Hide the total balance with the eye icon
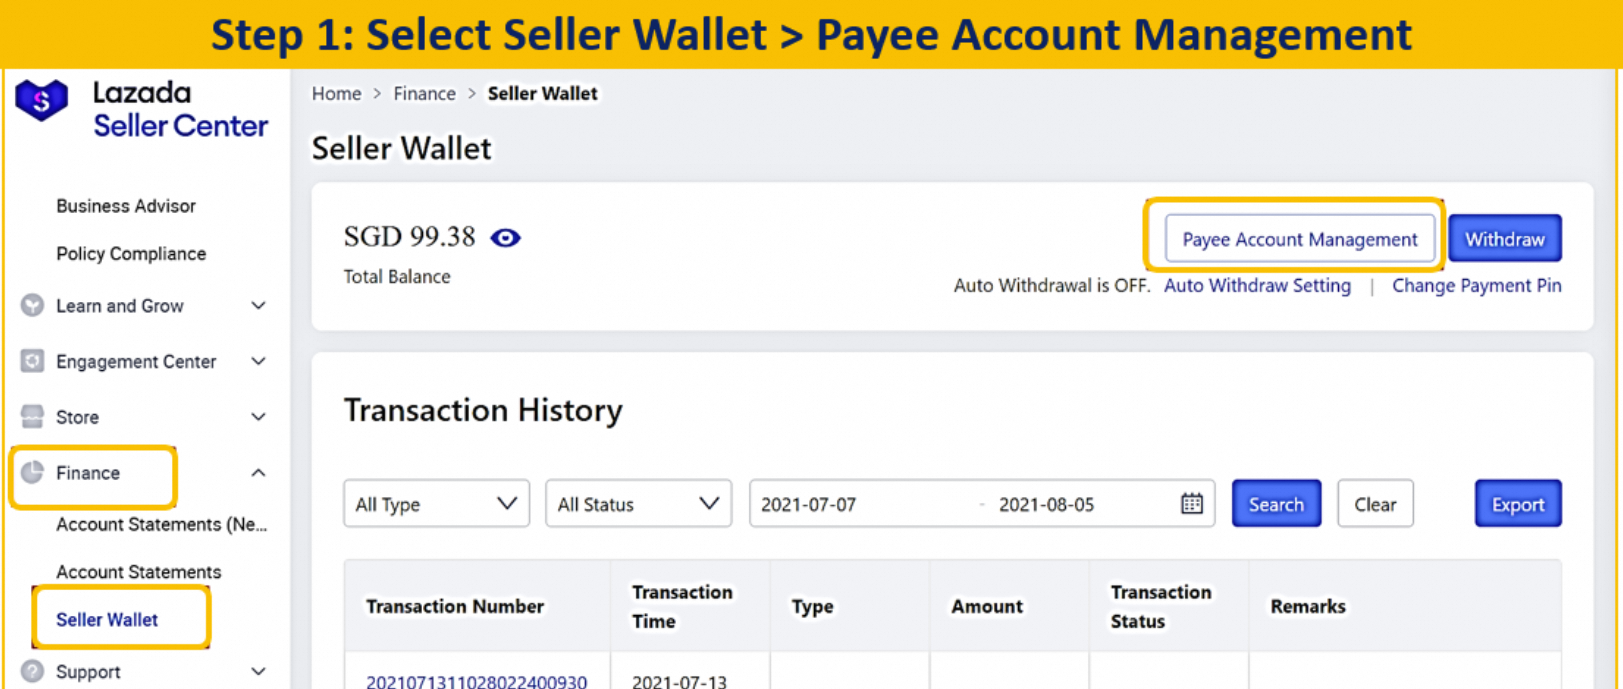1623x689 pixels. (x=505, y=237)
